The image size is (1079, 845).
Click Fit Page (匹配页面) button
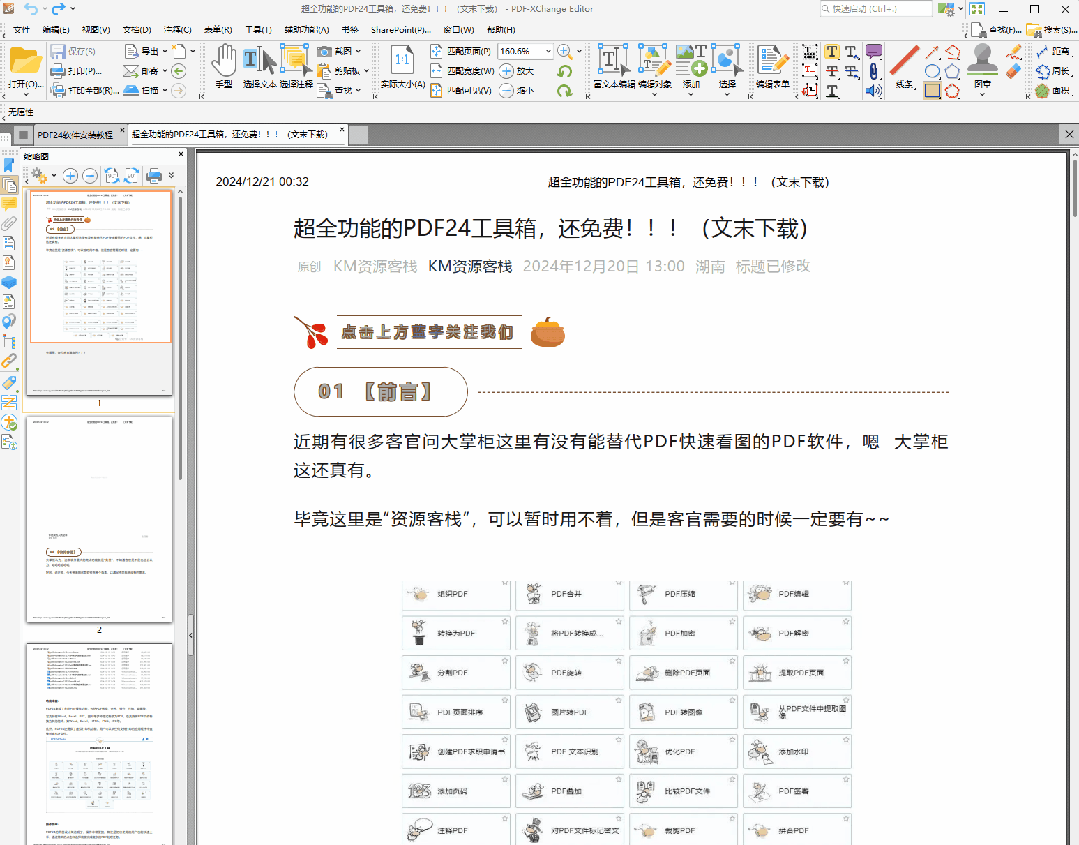[460, 51]
